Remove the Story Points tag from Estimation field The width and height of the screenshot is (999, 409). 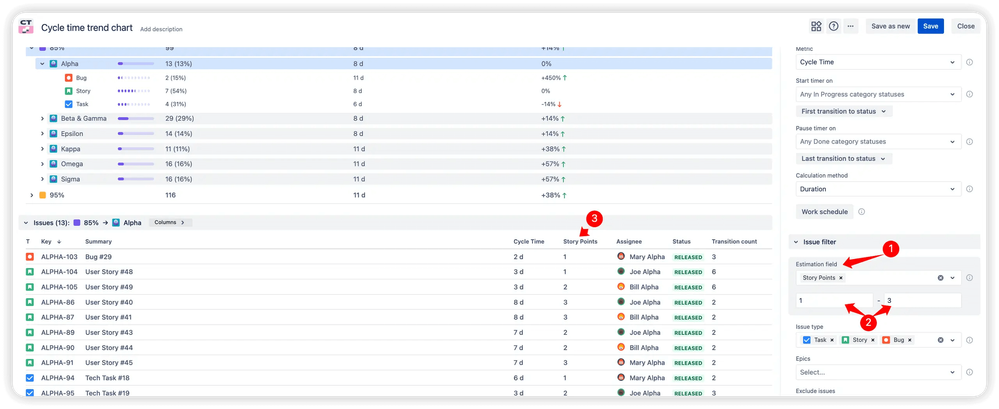pyautogui.click(x=841, y=277)
